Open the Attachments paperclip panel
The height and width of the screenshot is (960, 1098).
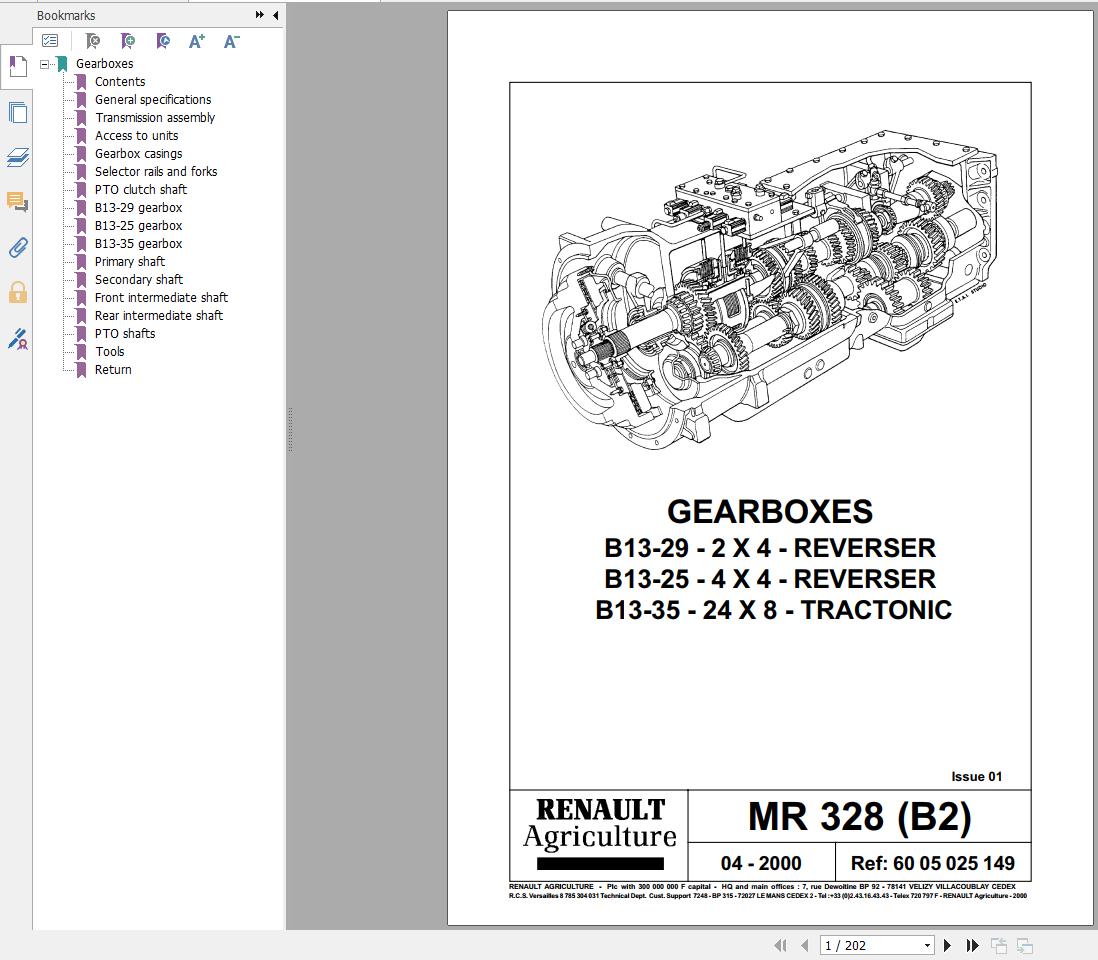coord(17,247)
